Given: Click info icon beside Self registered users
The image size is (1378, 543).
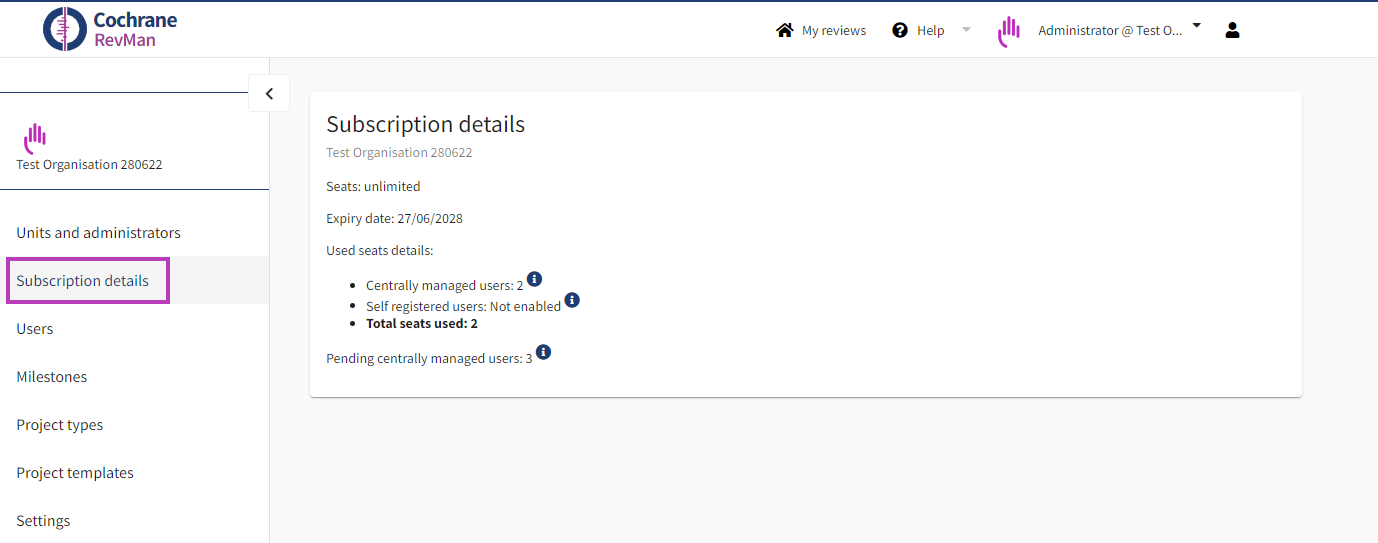Looking at the screenshot, I should (572, 300).
